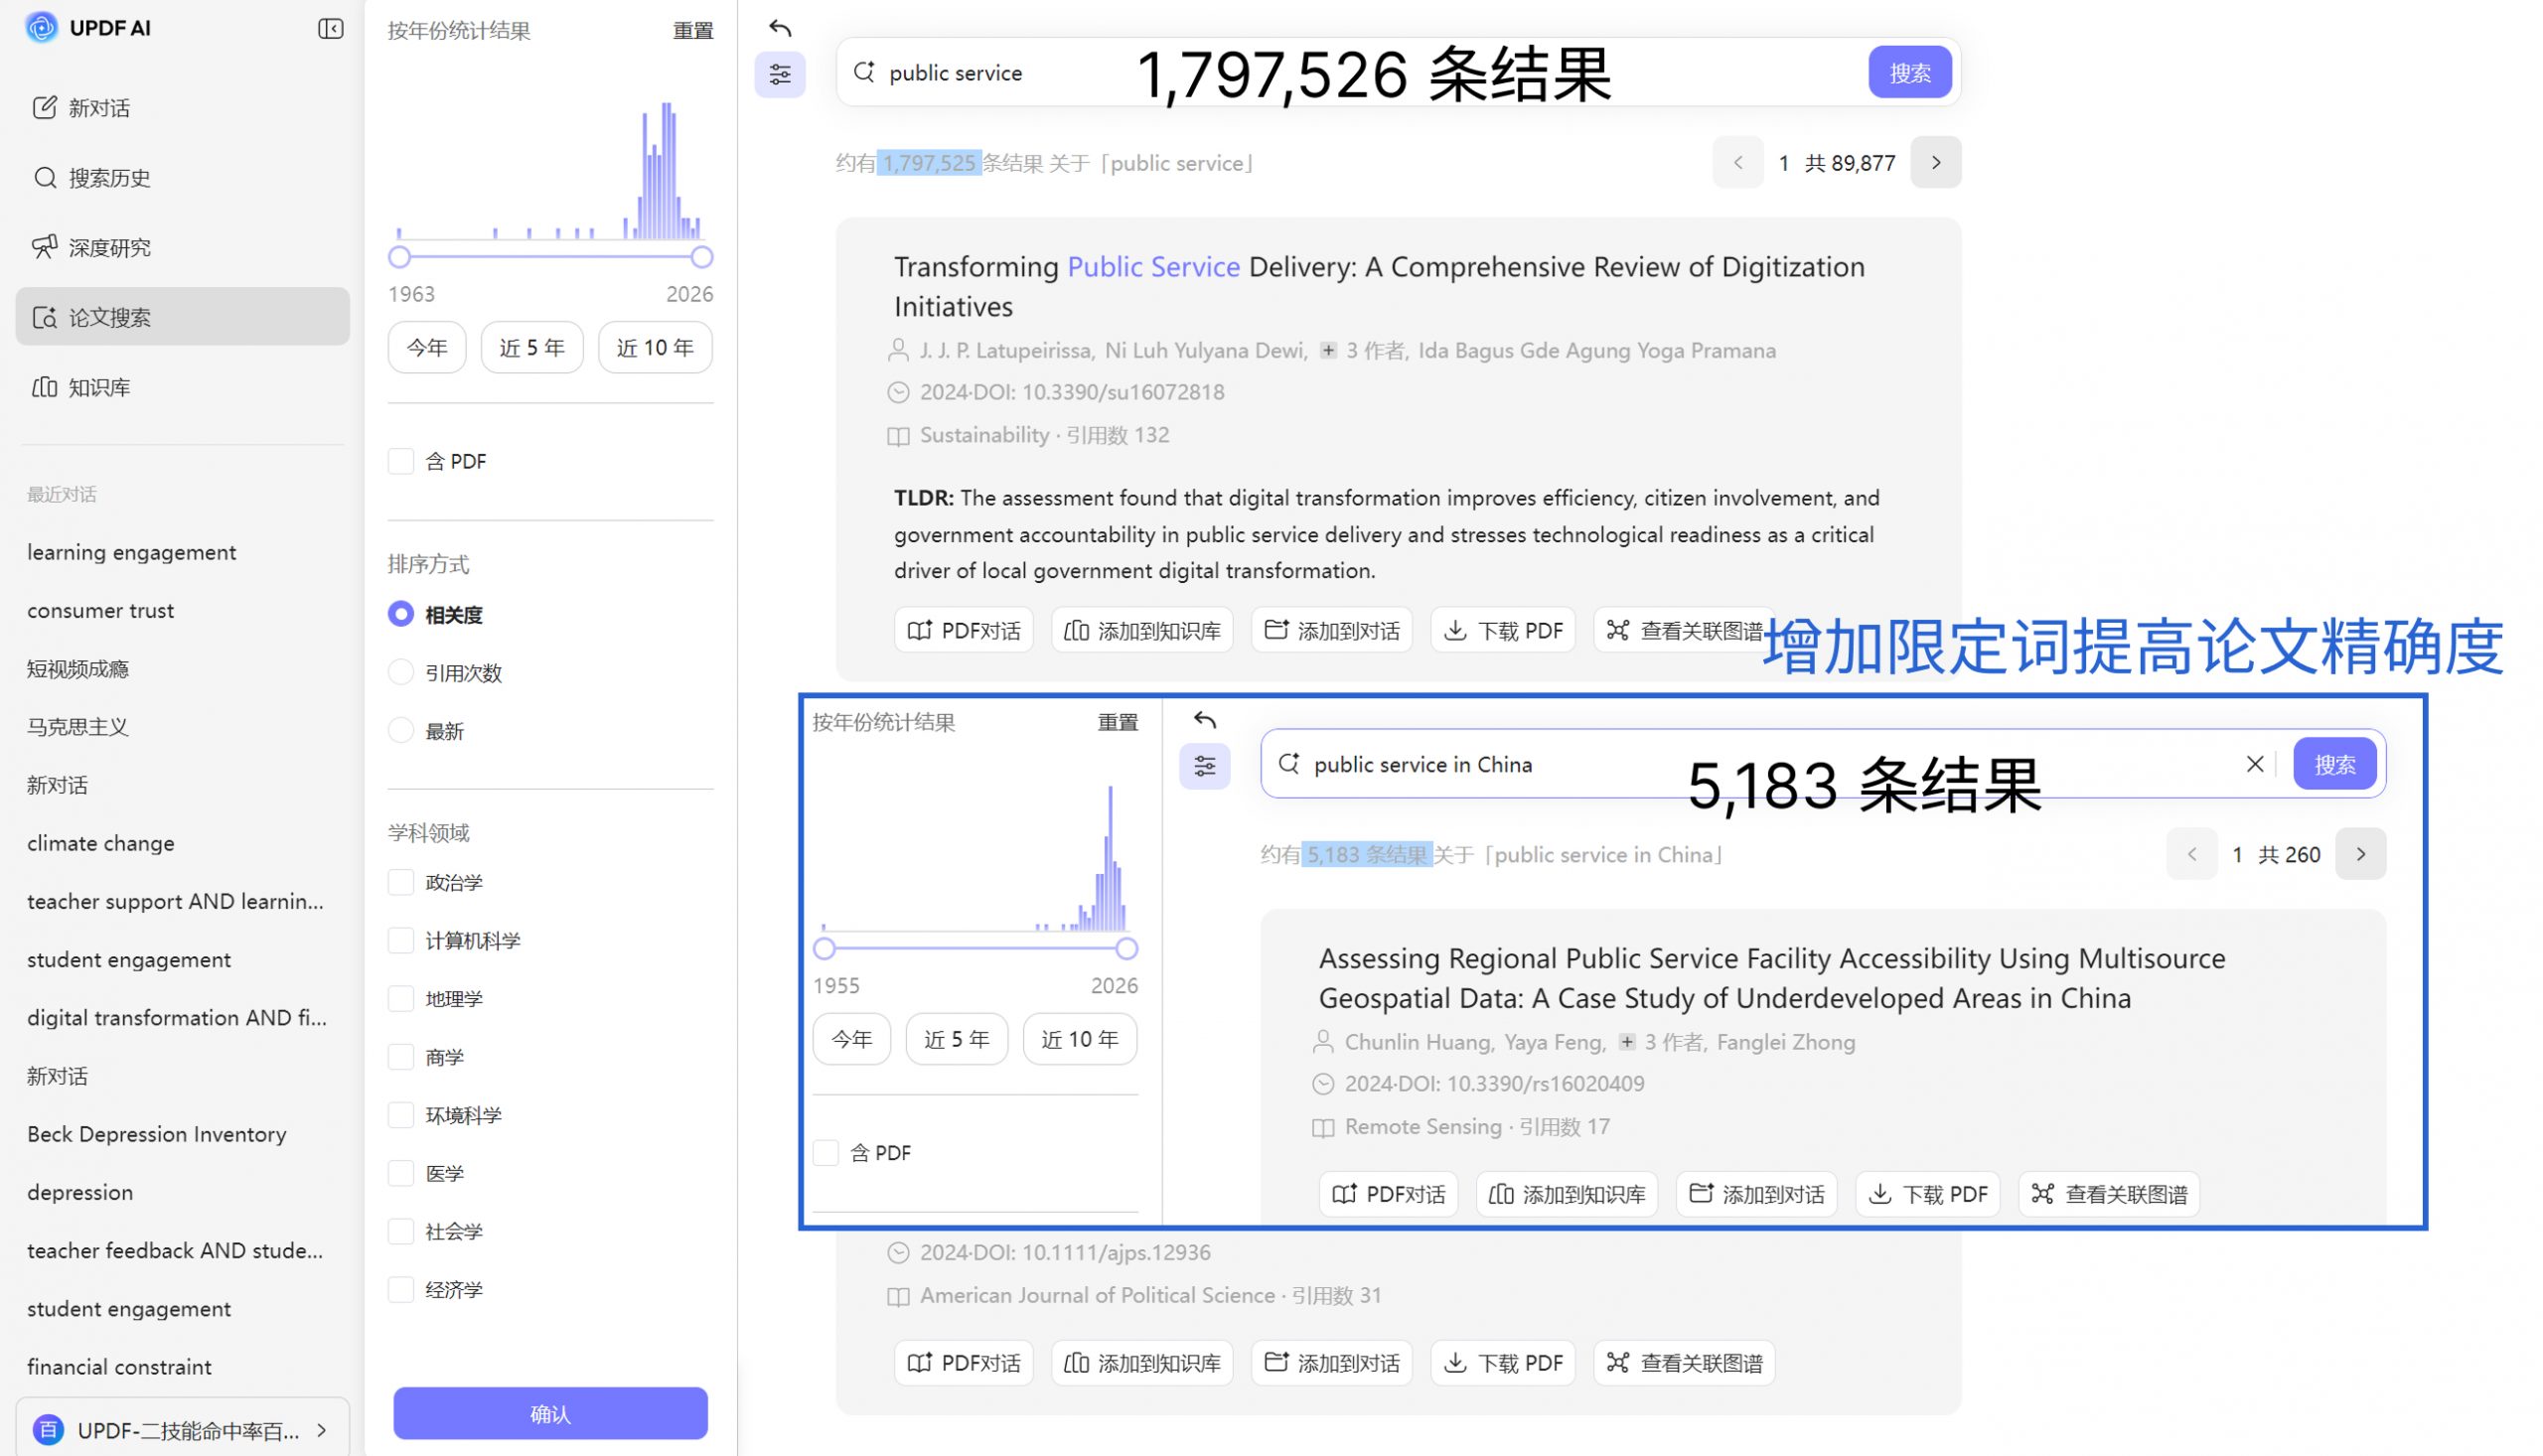Check the 计算机科学 subject box
The image size is (2543, 1456).
coord(401,940)
